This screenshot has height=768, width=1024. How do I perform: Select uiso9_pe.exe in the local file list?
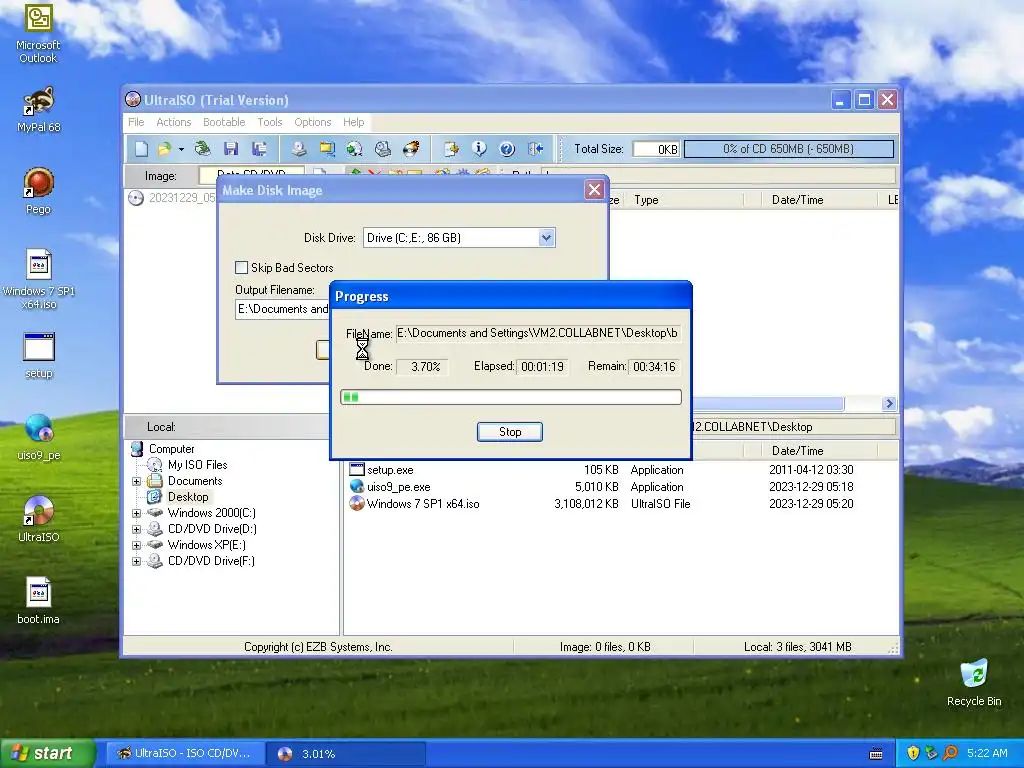coord(398,487)
